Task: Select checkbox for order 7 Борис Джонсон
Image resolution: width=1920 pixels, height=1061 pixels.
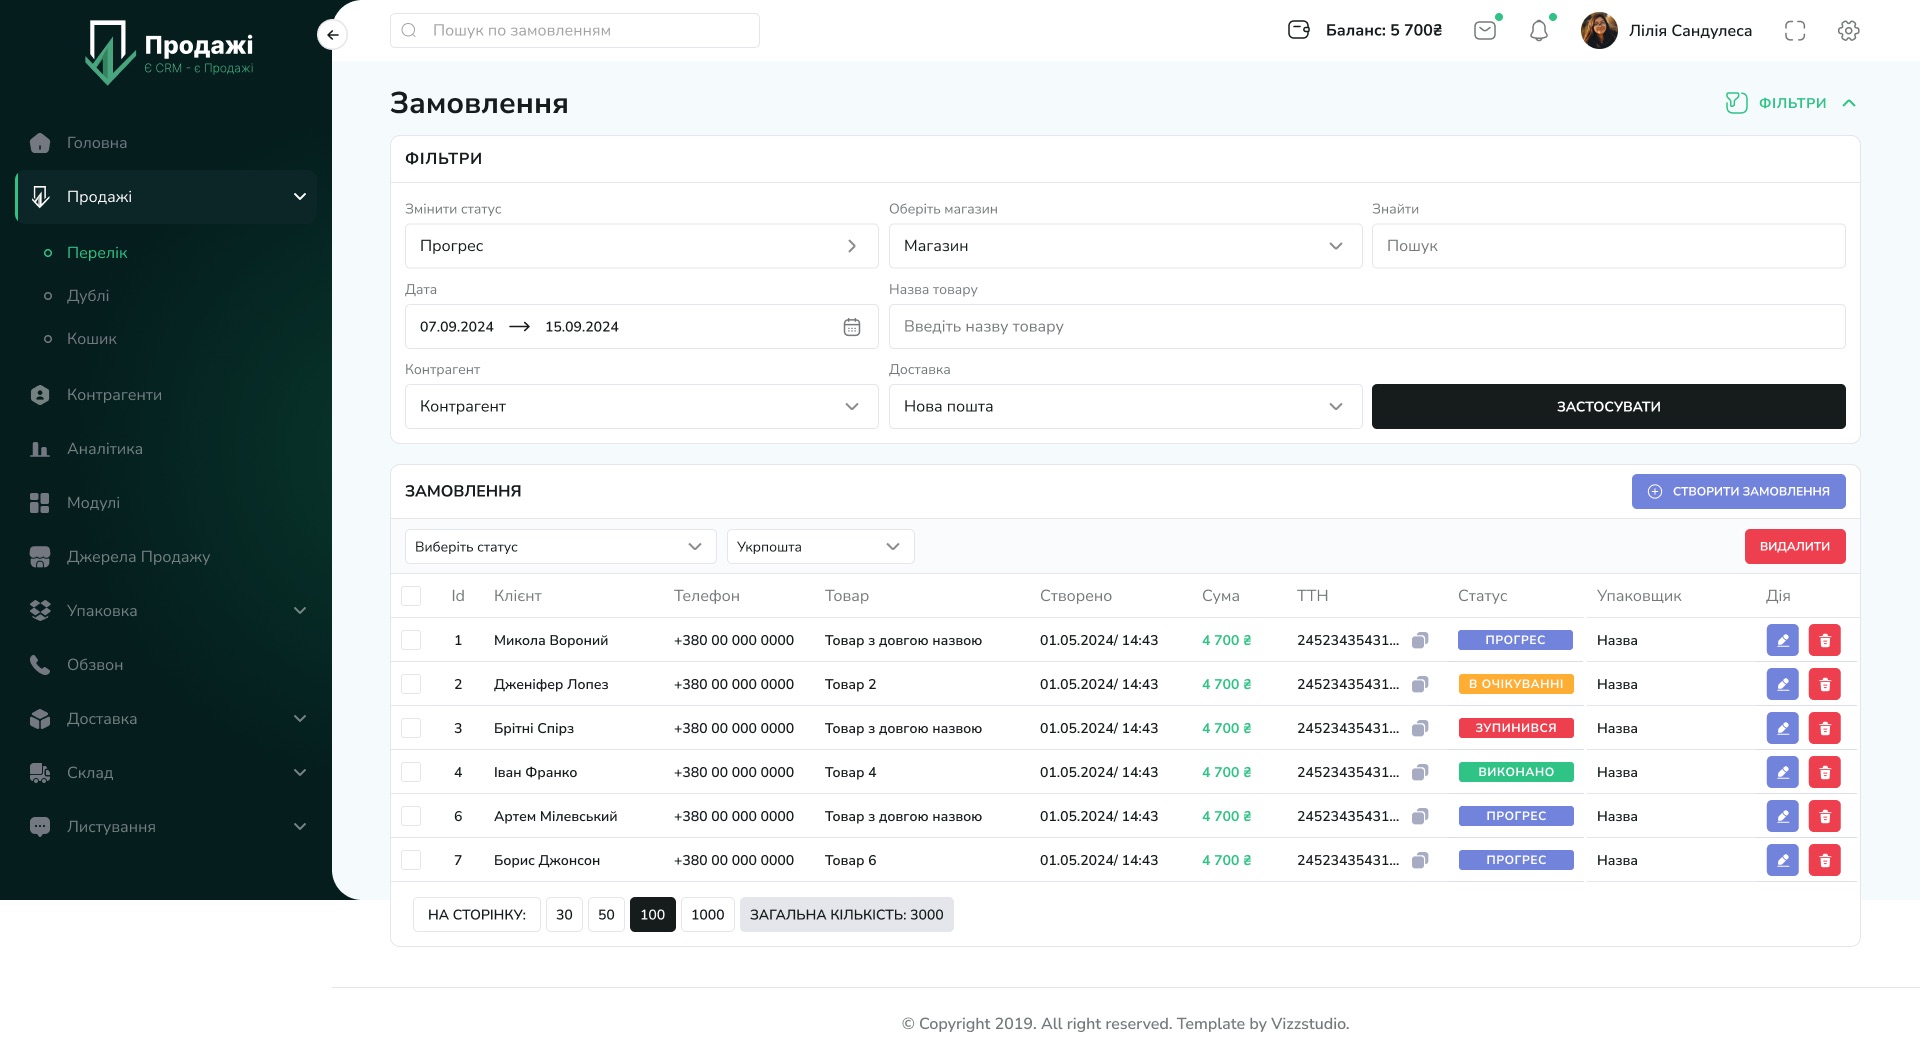Action: tap(411, 860)
